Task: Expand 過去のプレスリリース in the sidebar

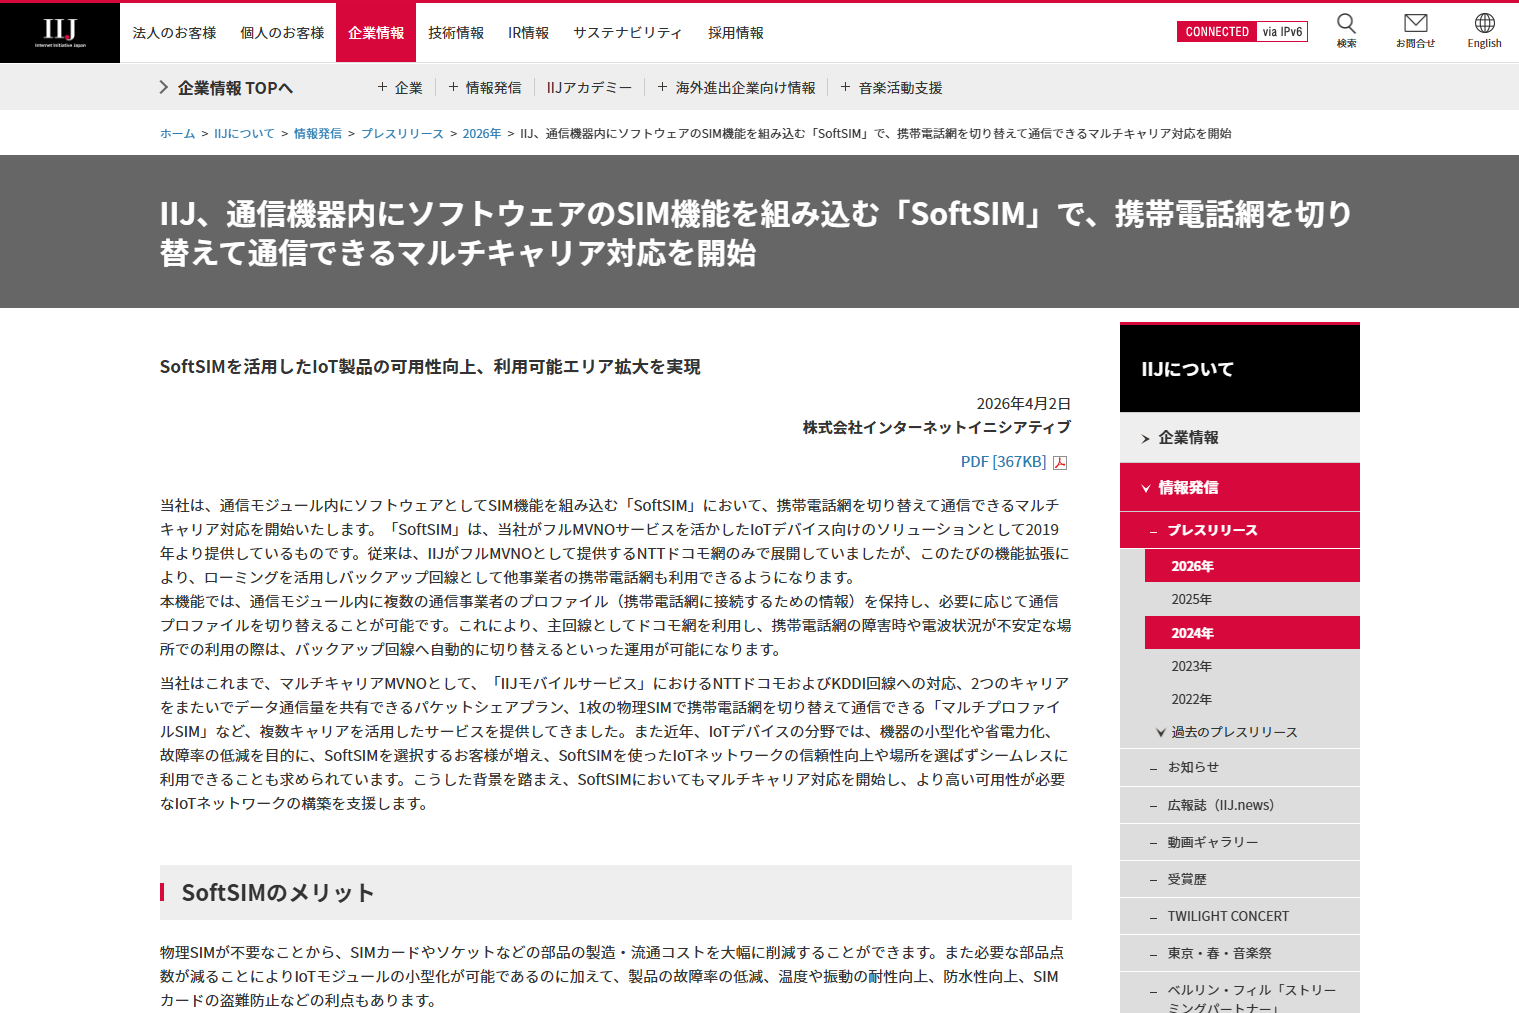Action: 1252,732
